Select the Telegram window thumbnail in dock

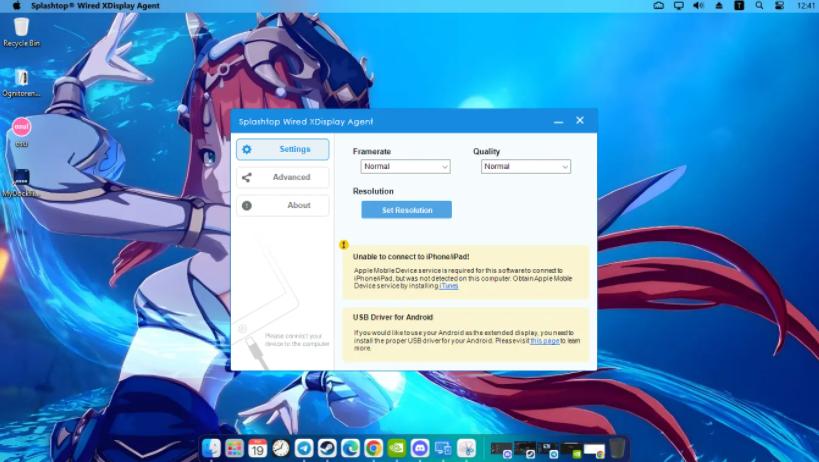548,449
